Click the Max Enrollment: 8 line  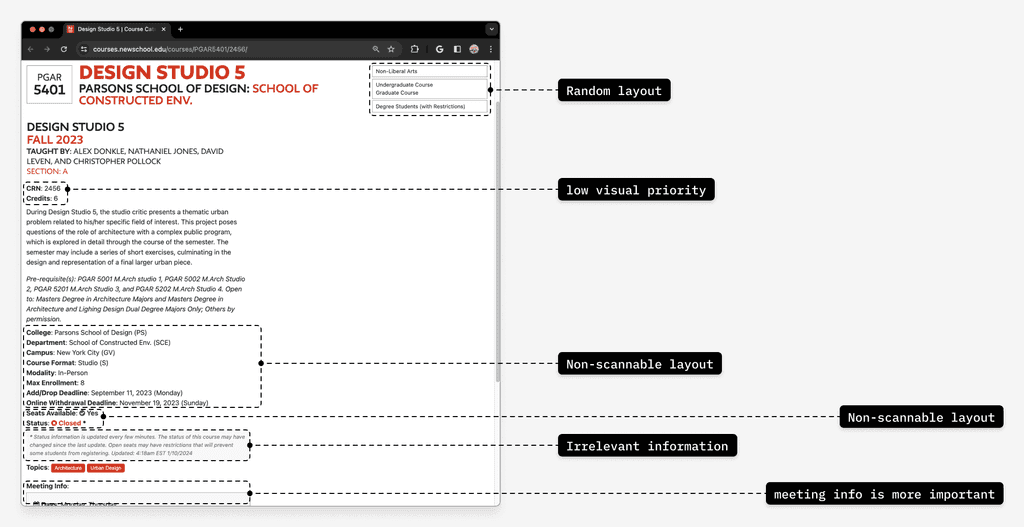[x=56, y=383]
